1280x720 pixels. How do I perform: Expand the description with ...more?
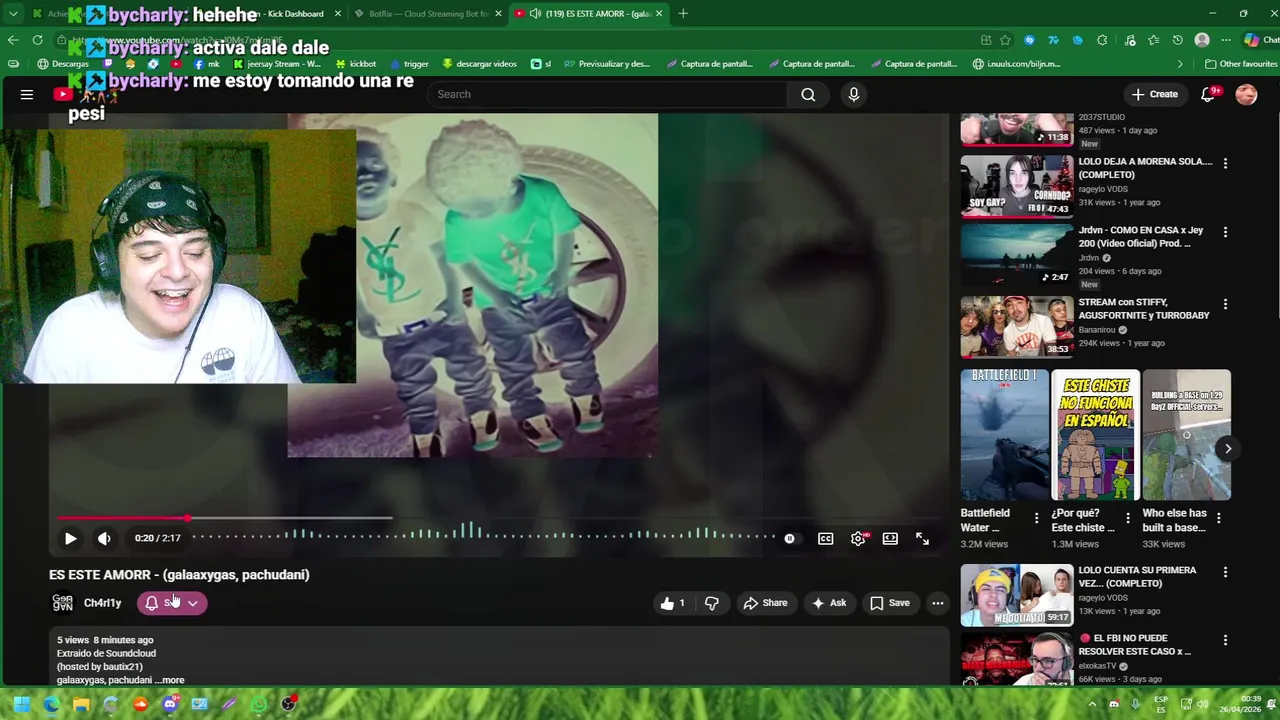click(169, 680)
